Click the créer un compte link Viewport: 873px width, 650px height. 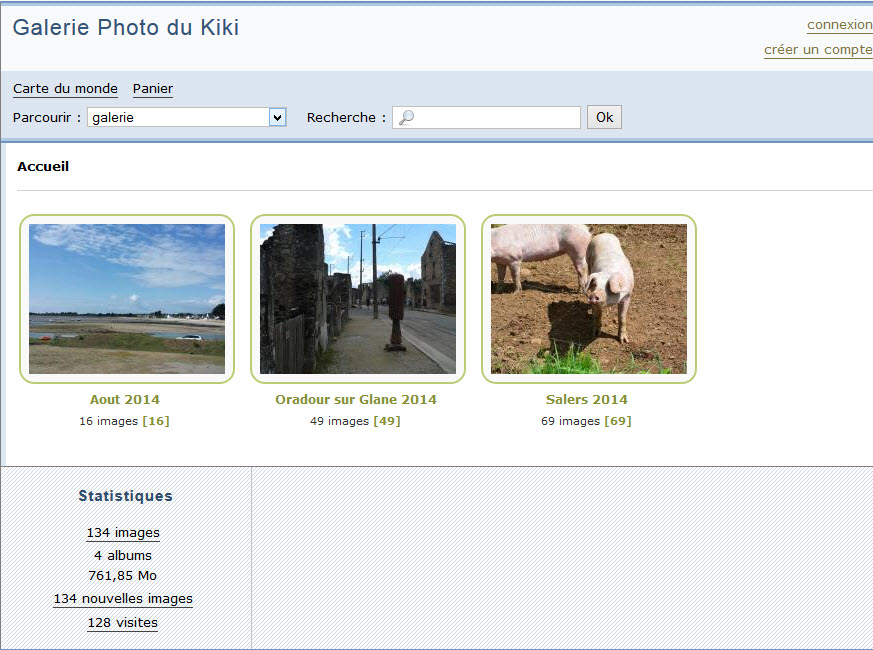[818, 50]
